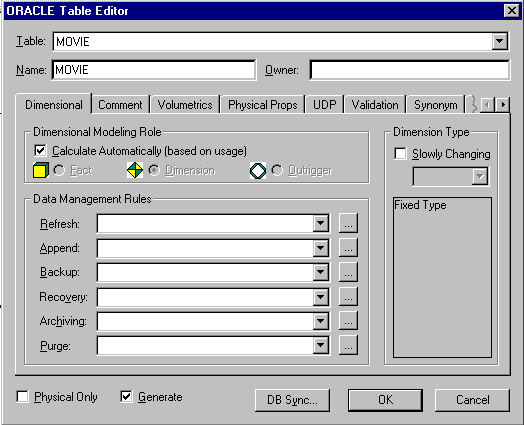Viewport: 524px width, 425px height.
Task: Expand the Append rule dropdown
Action: pyautogui.click(x=320, y=248)
